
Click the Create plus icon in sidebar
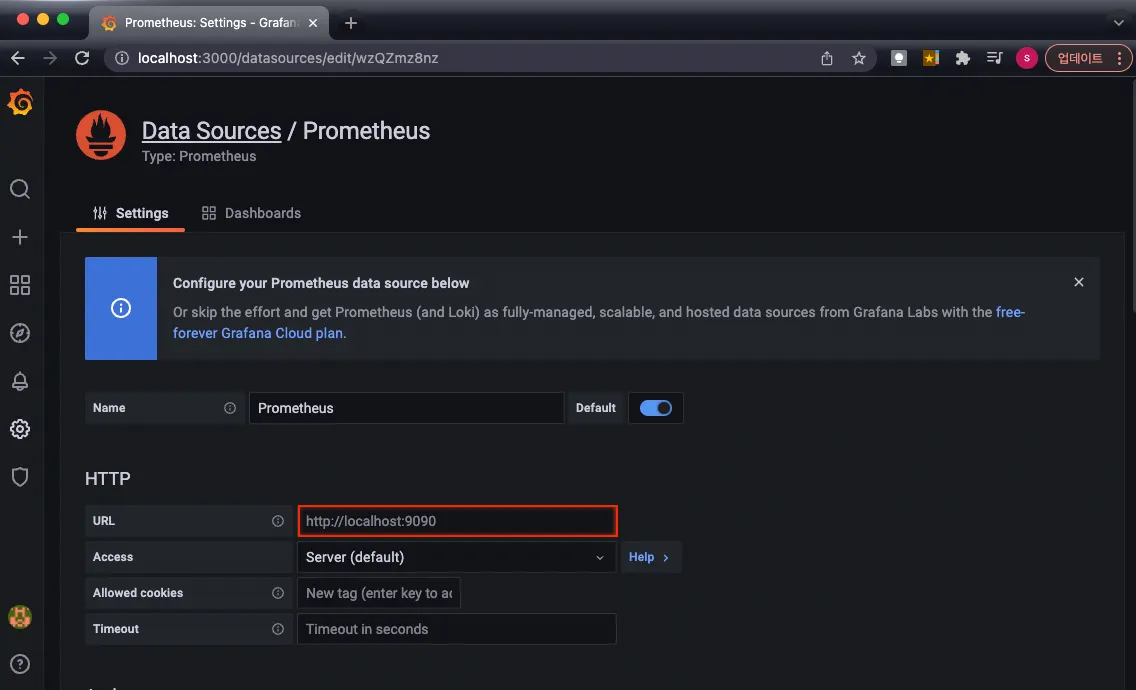coord(20,237)
